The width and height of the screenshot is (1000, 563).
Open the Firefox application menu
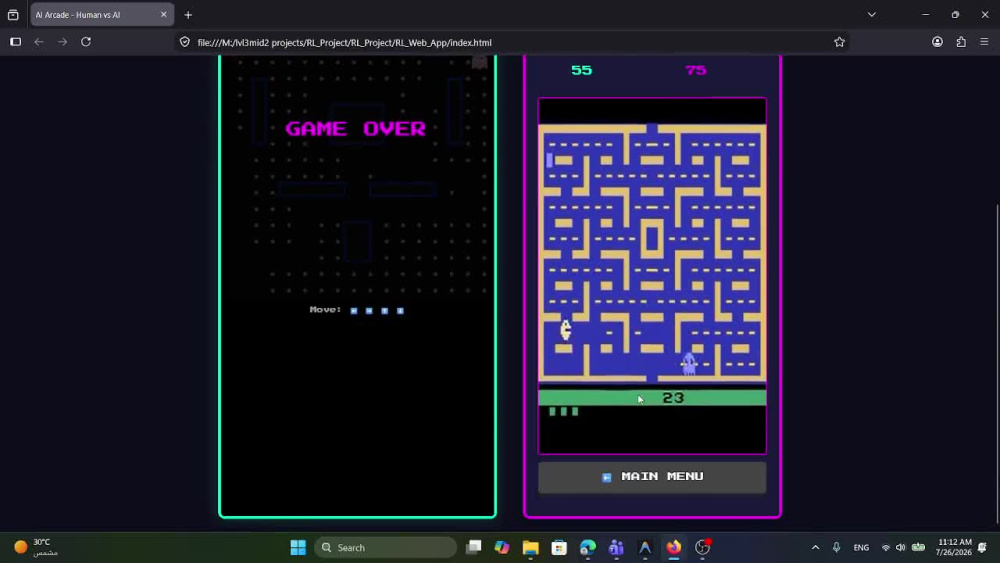coord(984,42)
